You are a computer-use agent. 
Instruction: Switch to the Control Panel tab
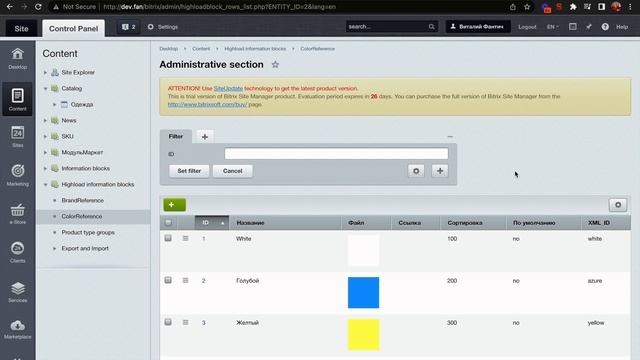tap(73, 29)
